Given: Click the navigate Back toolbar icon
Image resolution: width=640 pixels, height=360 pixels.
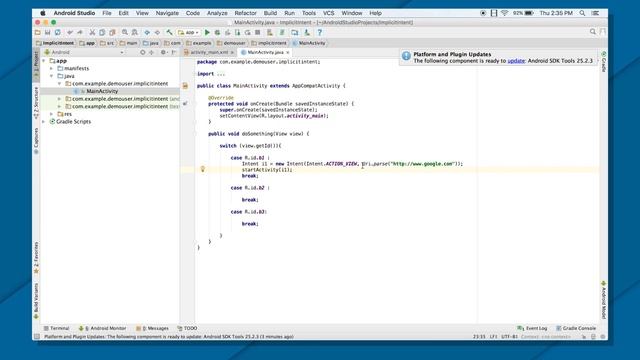Looking at the screenshot, I should click(147, 32).
